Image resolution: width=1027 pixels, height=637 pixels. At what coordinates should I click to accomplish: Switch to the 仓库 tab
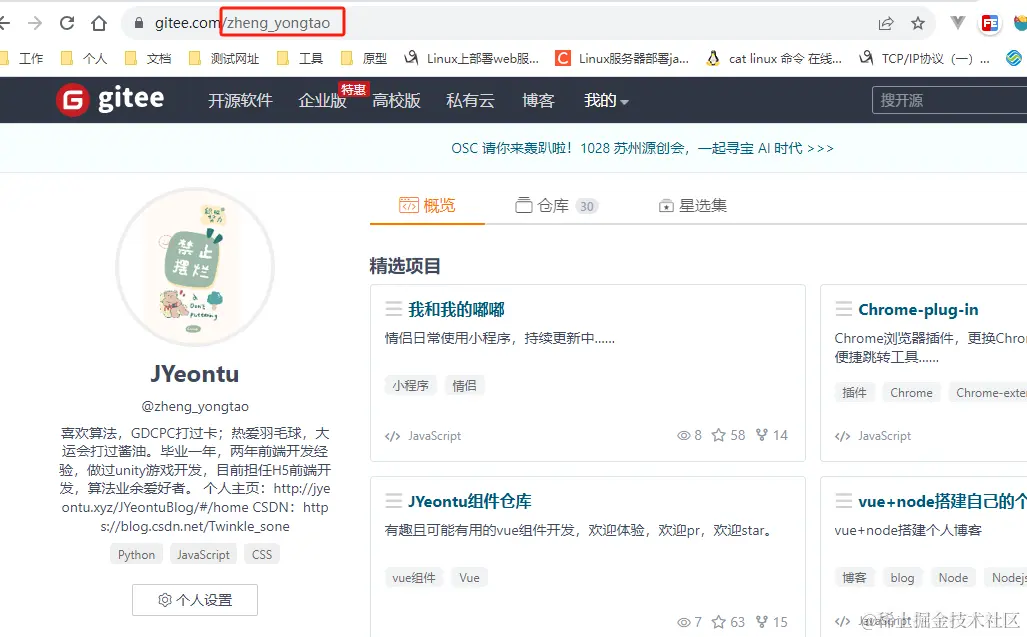click(557, 206)
